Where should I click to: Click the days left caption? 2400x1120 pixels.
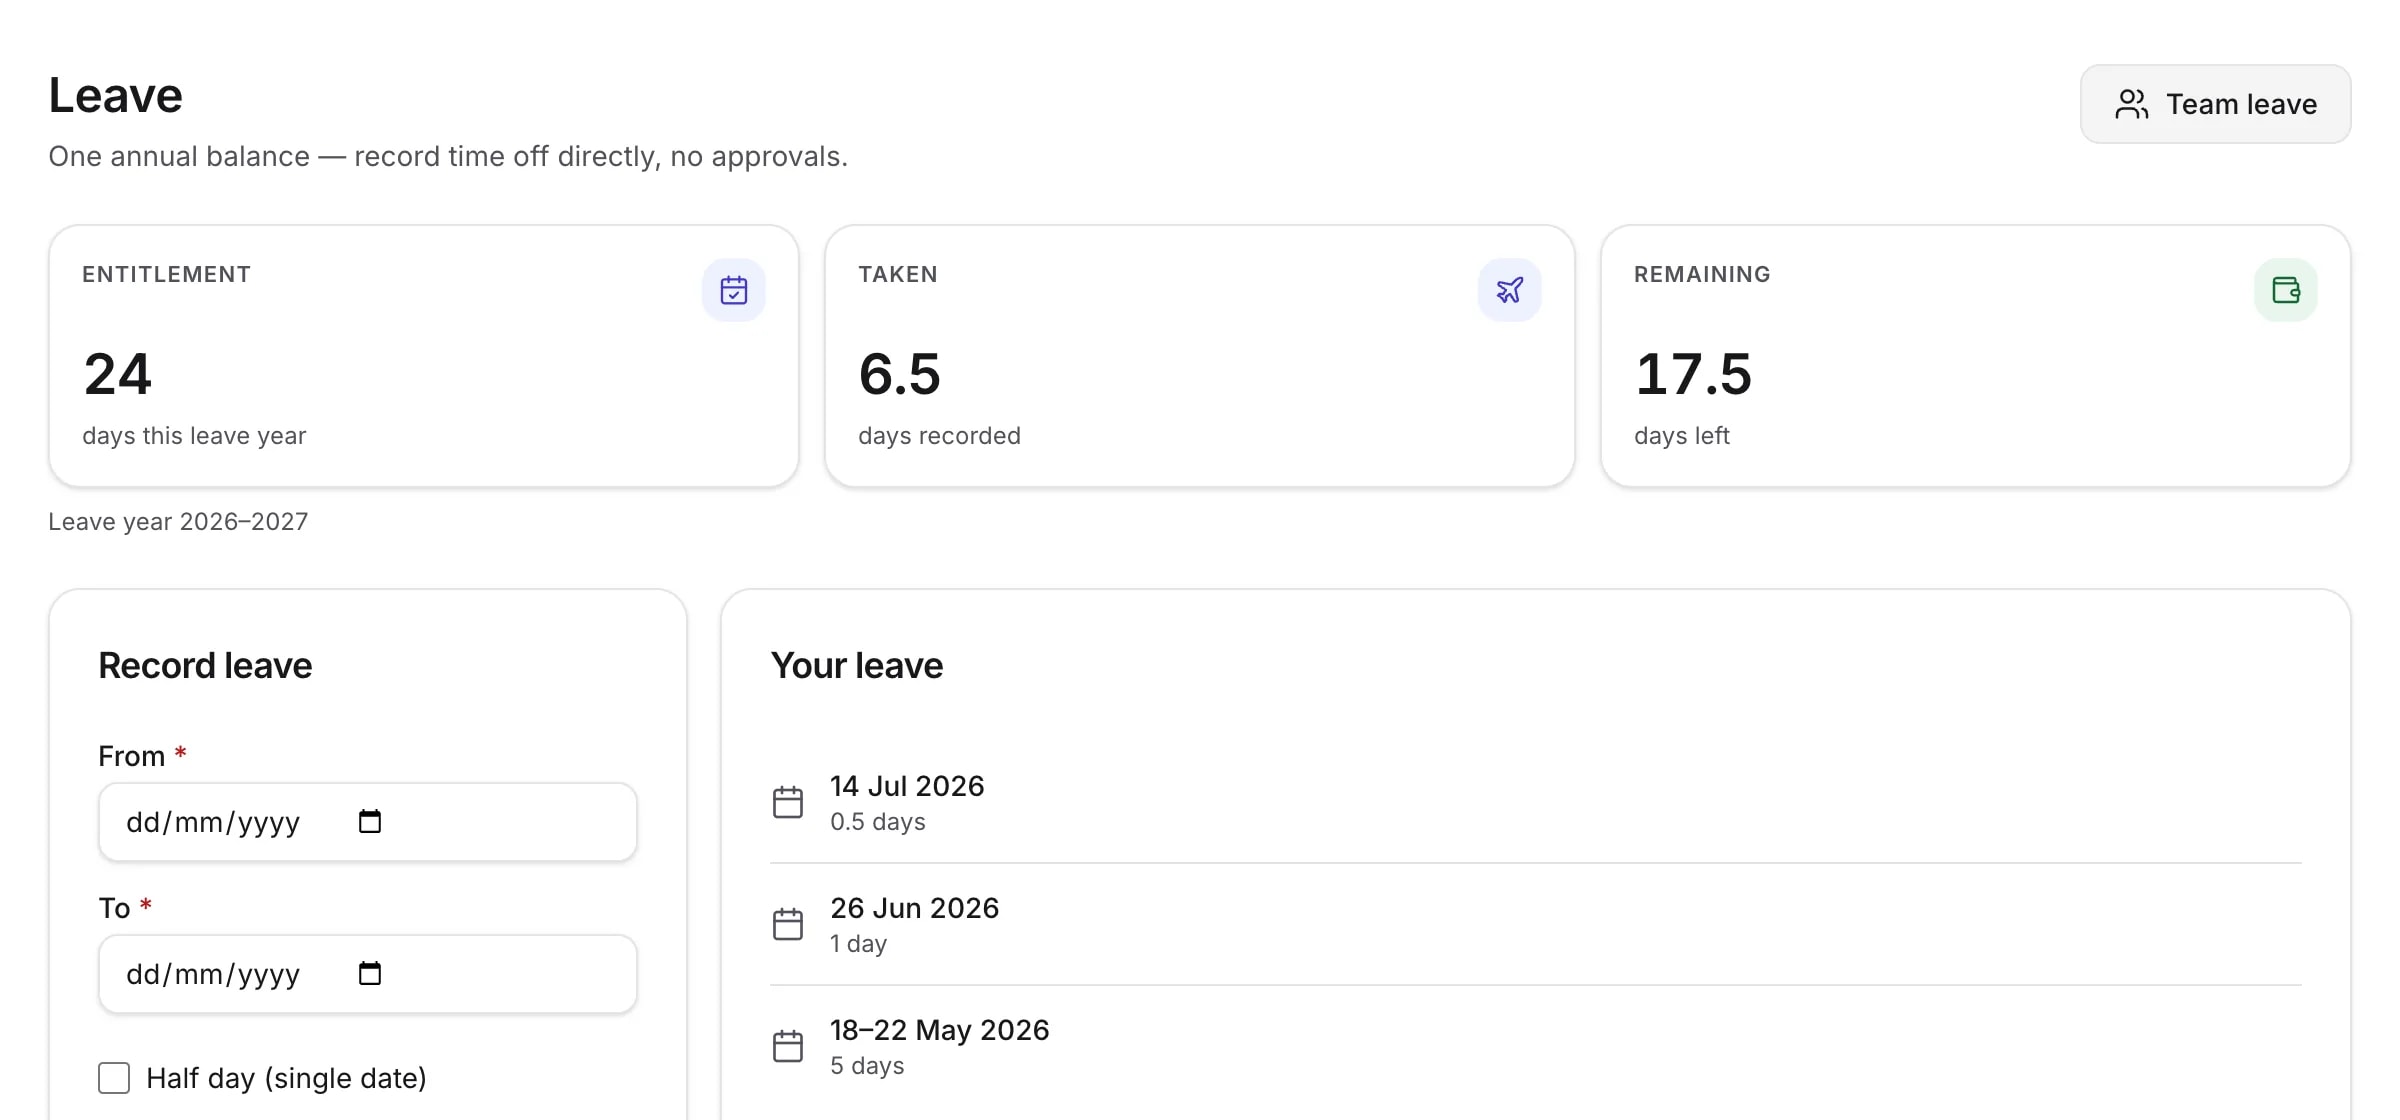[1681, 436]
